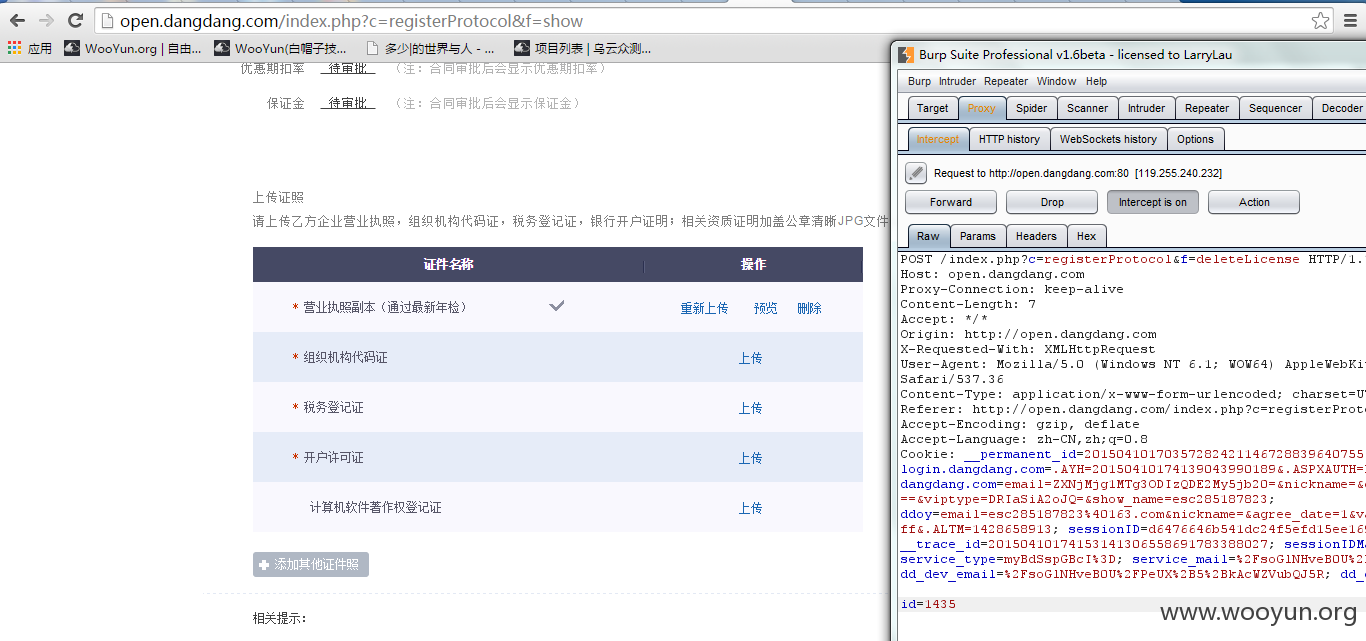This screenshot has width=1366, height=641.
Task: Switch to the Sequencer tab
Action: pos(1275,108)
